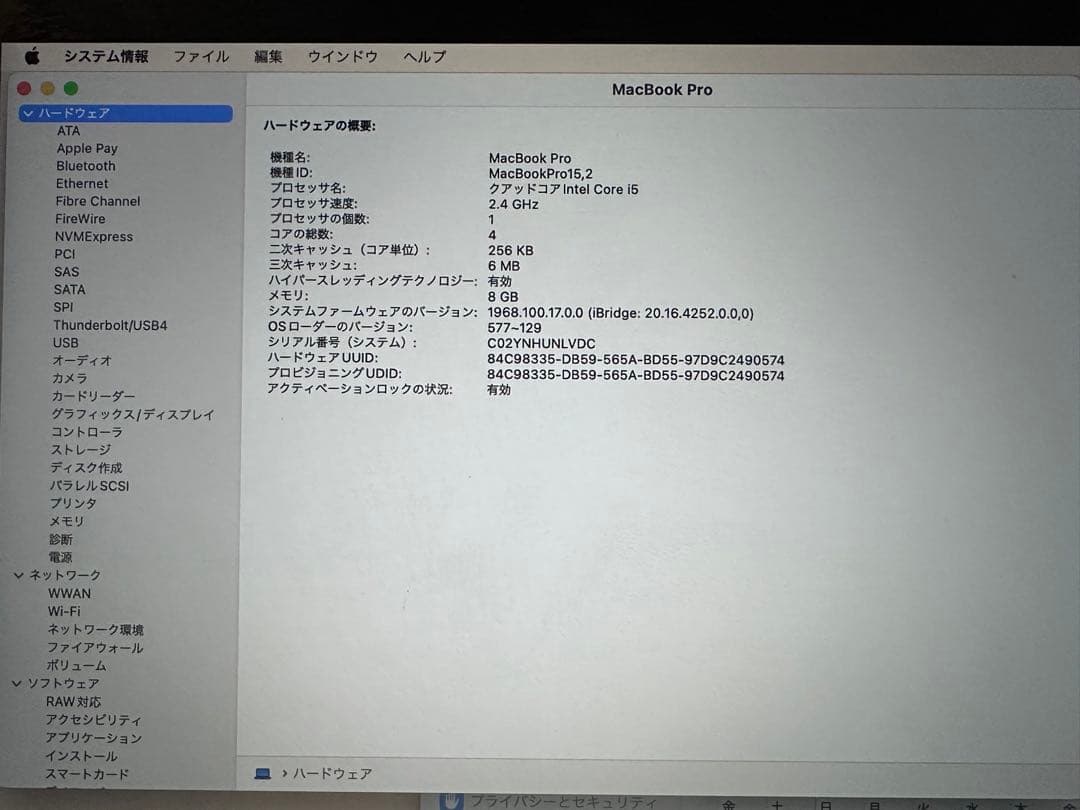The width and height of the screenshot is (1080, 810).
Task: Open the システム情報 application menu
Action: (106, 56)
